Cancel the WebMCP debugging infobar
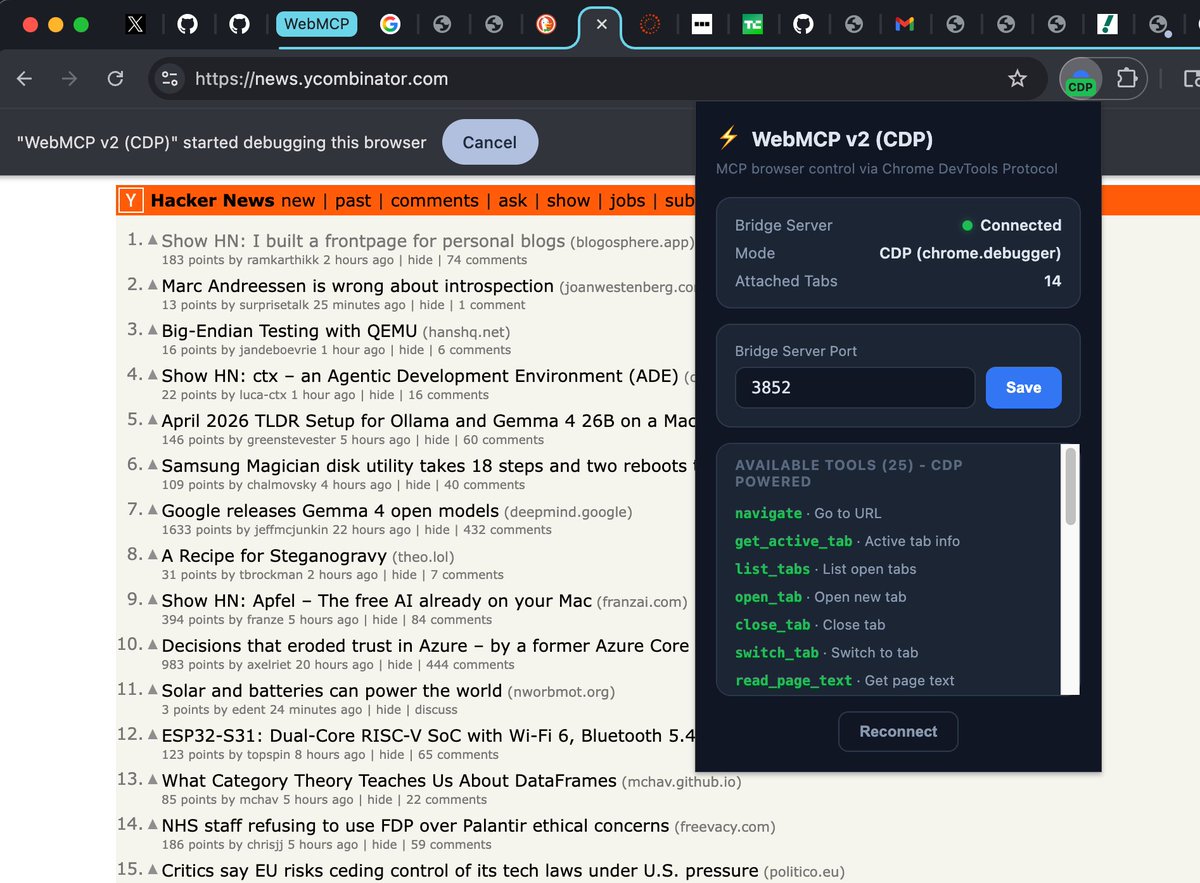This screenshot has height=883, width=1200. pos(490,142)
